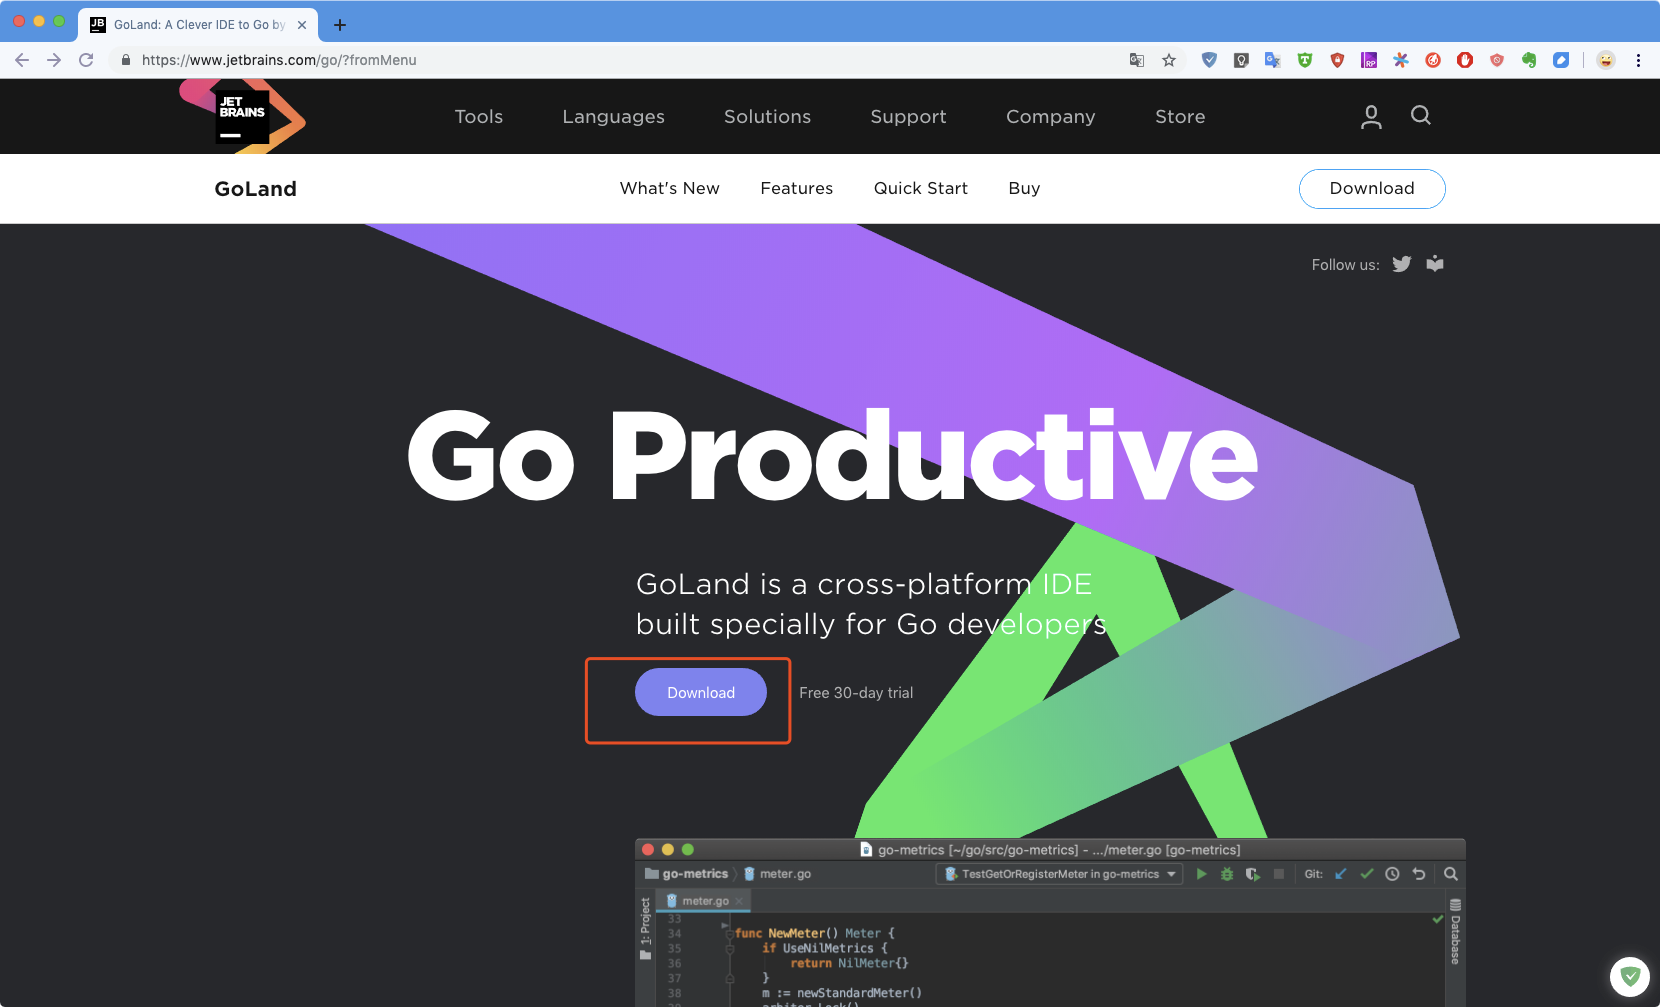Click the IDE screenshot's search magnifier
This screenshot has height=1007, width=1660.
1451,874
